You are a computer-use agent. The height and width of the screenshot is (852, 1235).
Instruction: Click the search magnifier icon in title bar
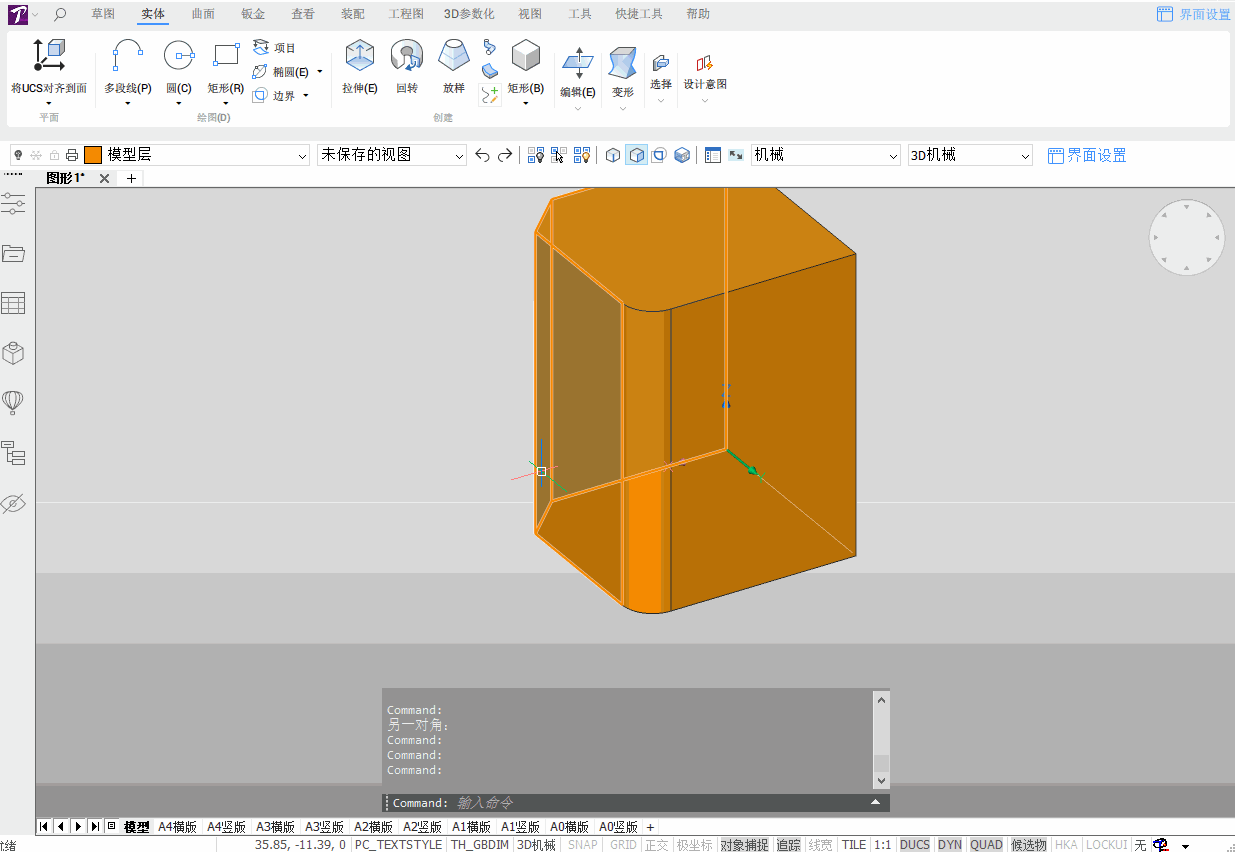point(60,14)
